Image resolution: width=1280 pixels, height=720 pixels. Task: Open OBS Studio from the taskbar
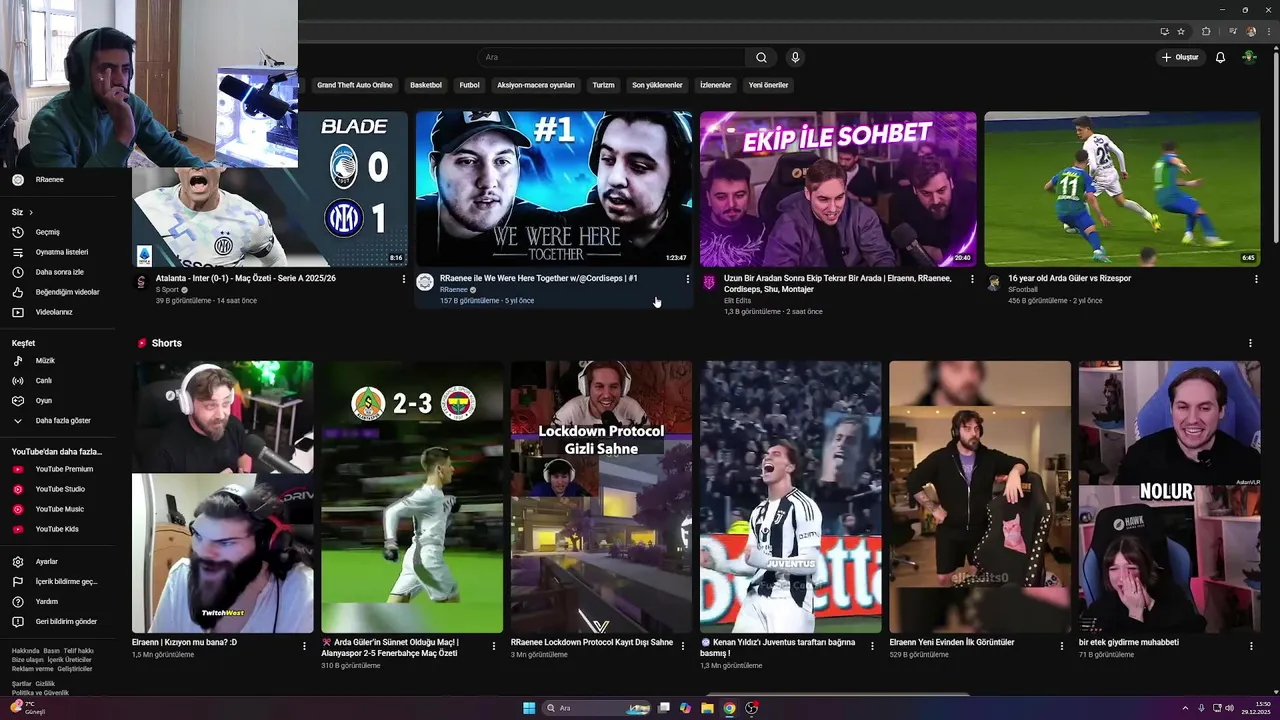[x=751, y=708]
